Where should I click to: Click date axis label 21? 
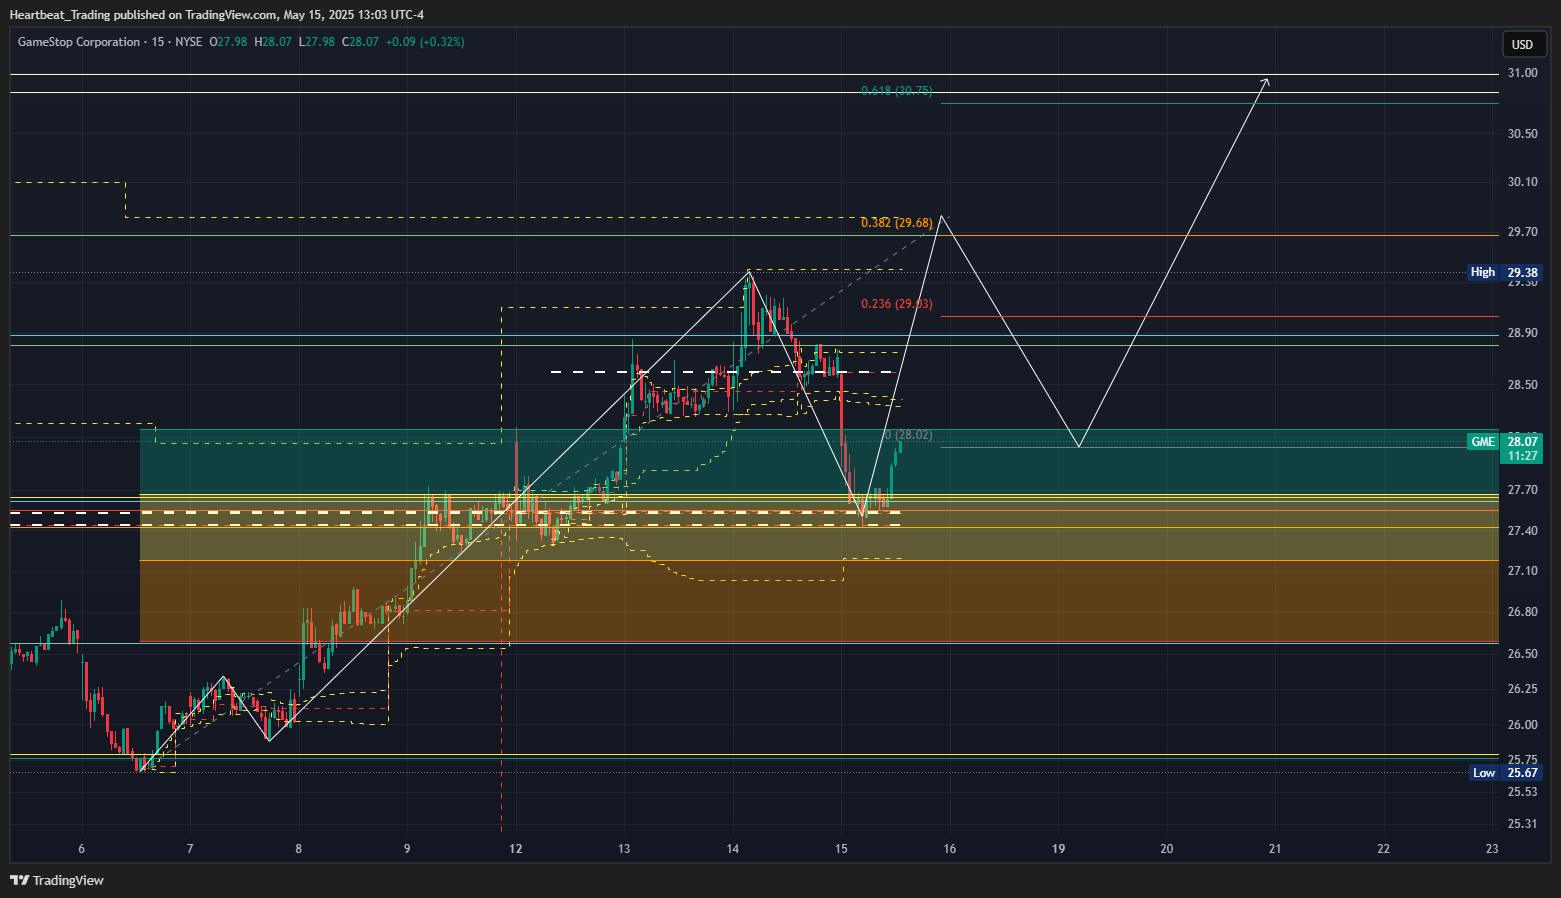pyautogui.click(x=1275, y=849)
